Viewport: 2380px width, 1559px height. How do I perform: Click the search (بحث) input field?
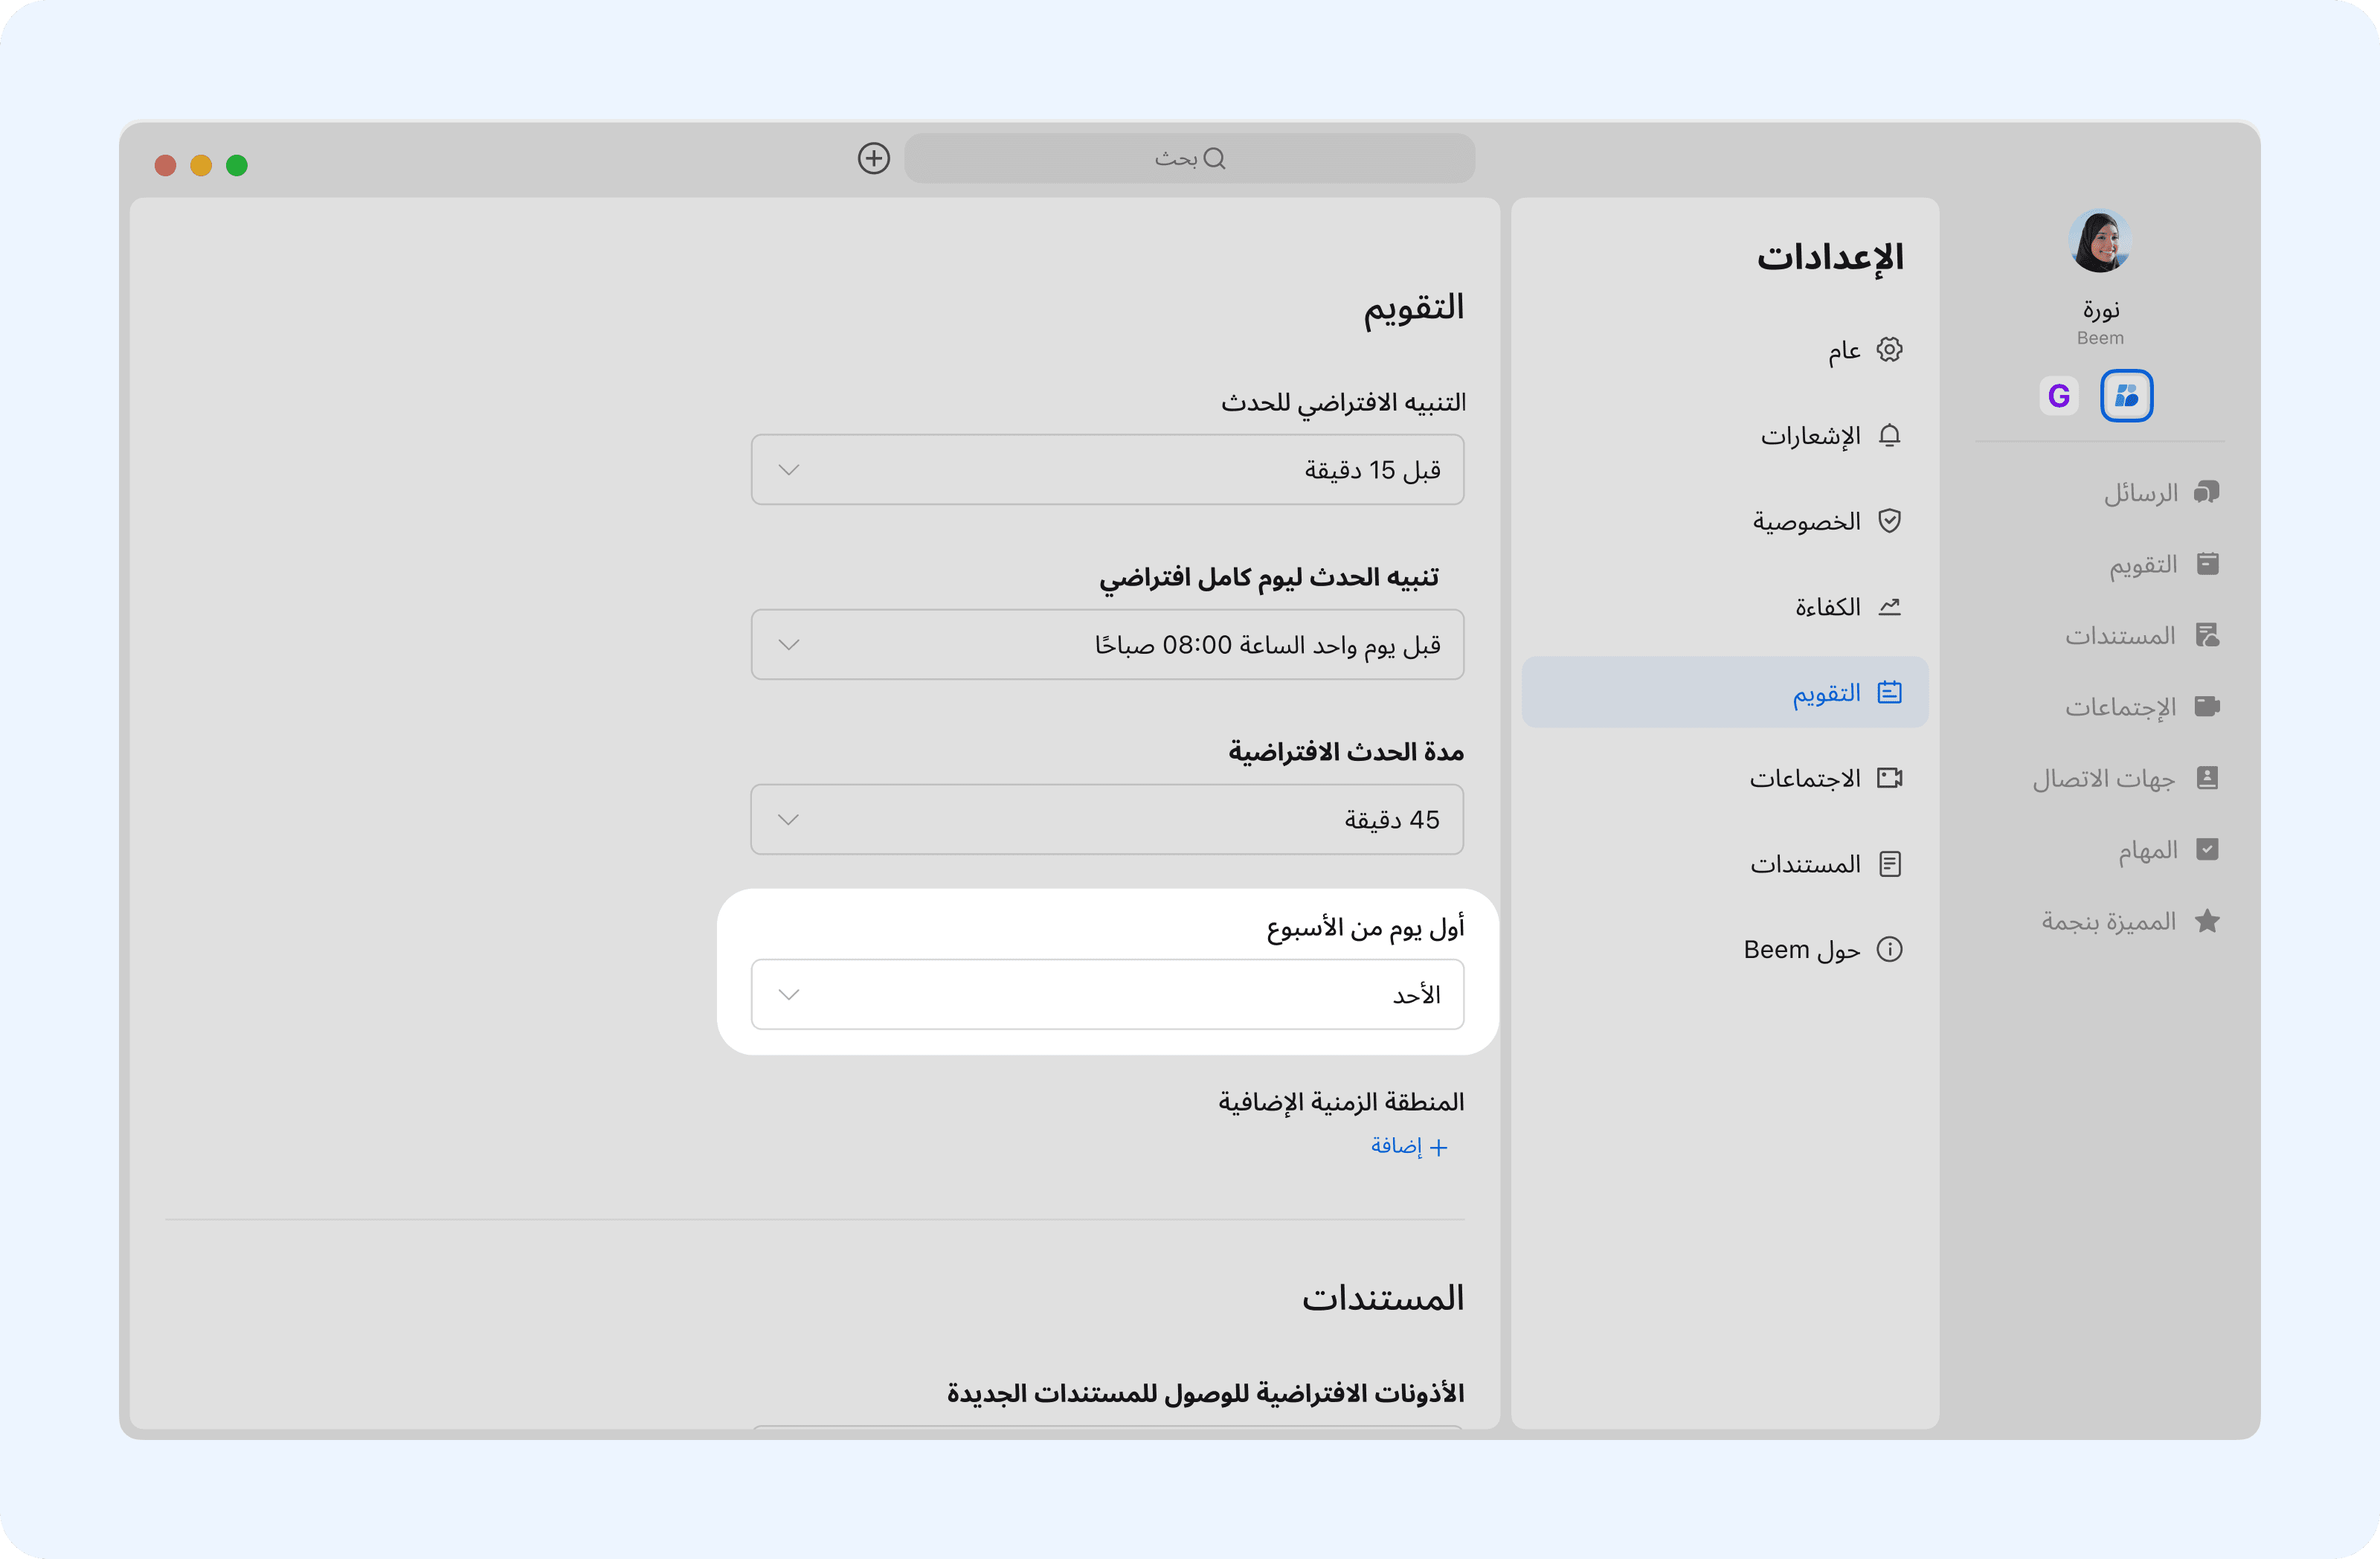(1189, 158)
